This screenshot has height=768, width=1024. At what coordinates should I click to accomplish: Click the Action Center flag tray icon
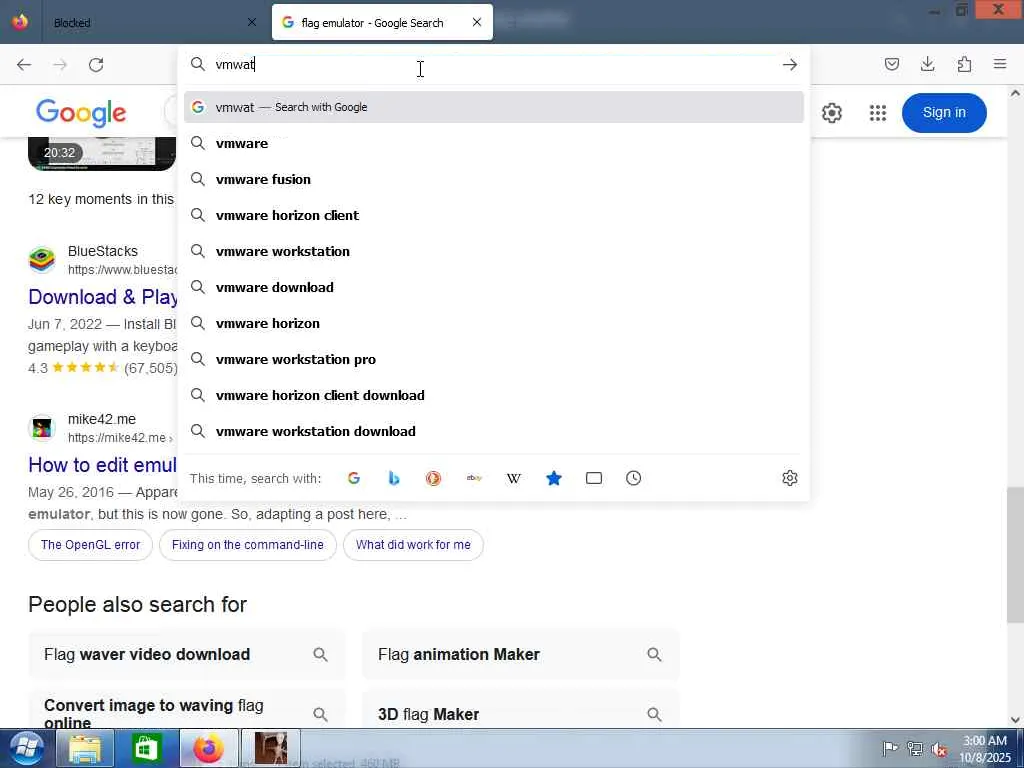pos(889,749)
